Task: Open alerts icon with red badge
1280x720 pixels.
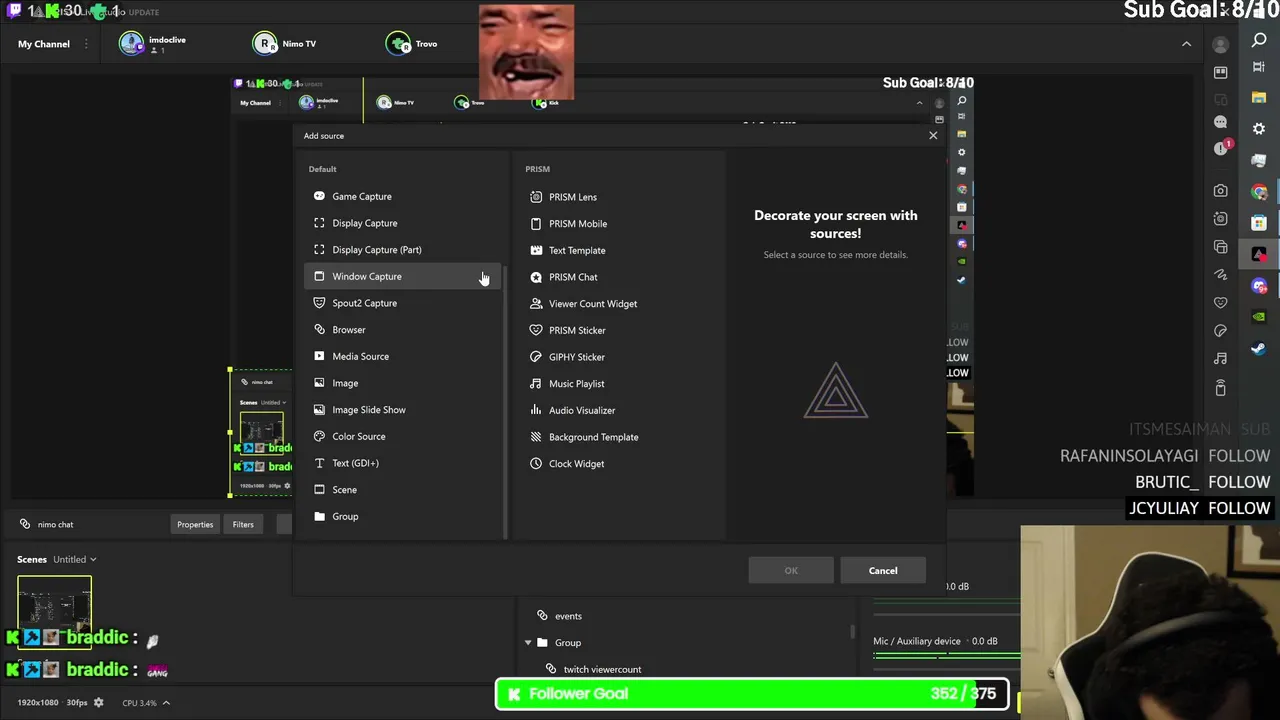Action: [1221, 148]
